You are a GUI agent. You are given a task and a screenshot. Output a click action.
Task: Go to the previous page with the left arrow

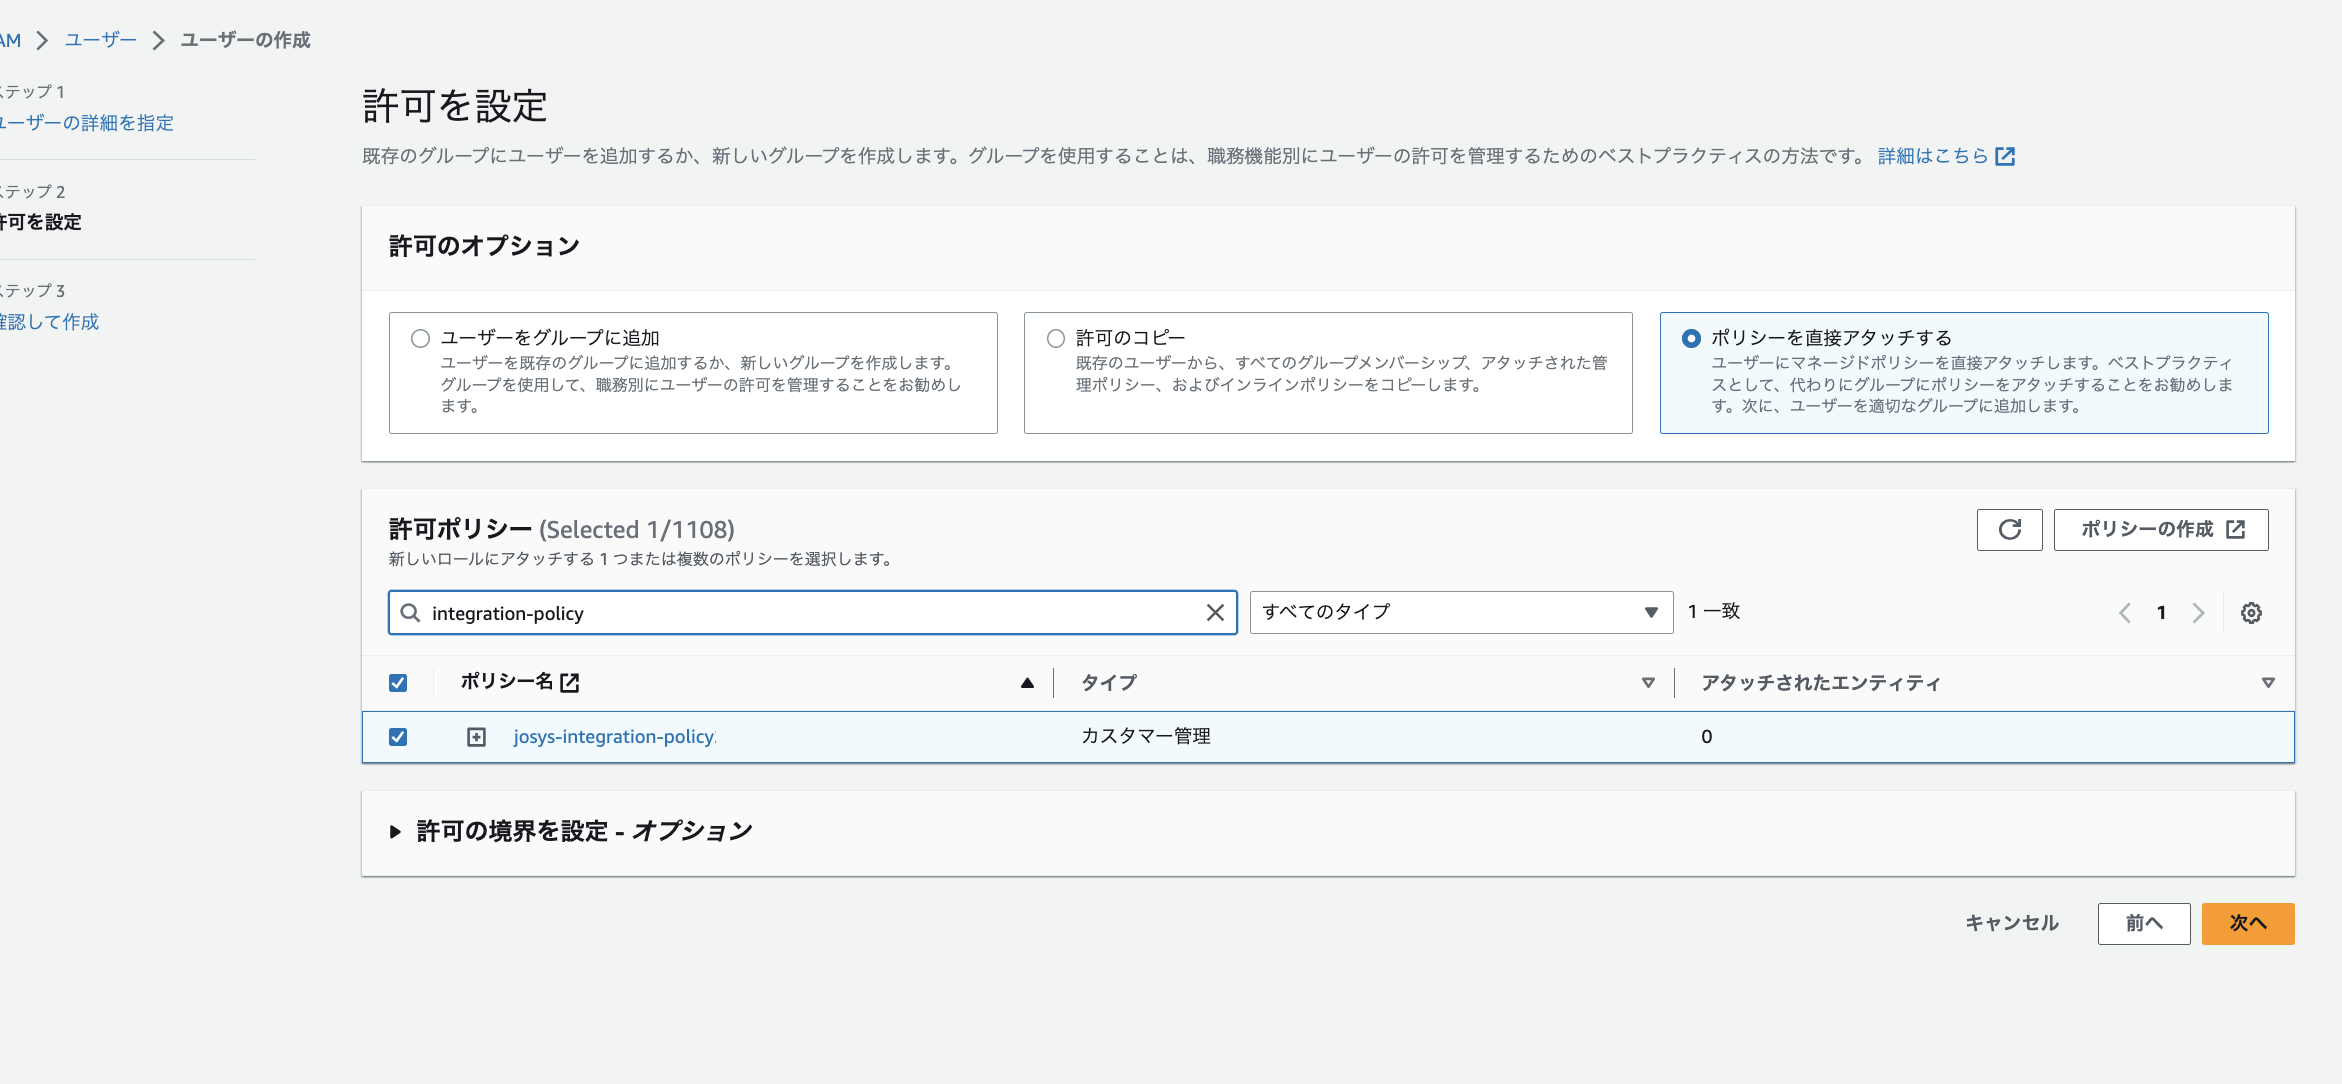tap(2125, 613)
